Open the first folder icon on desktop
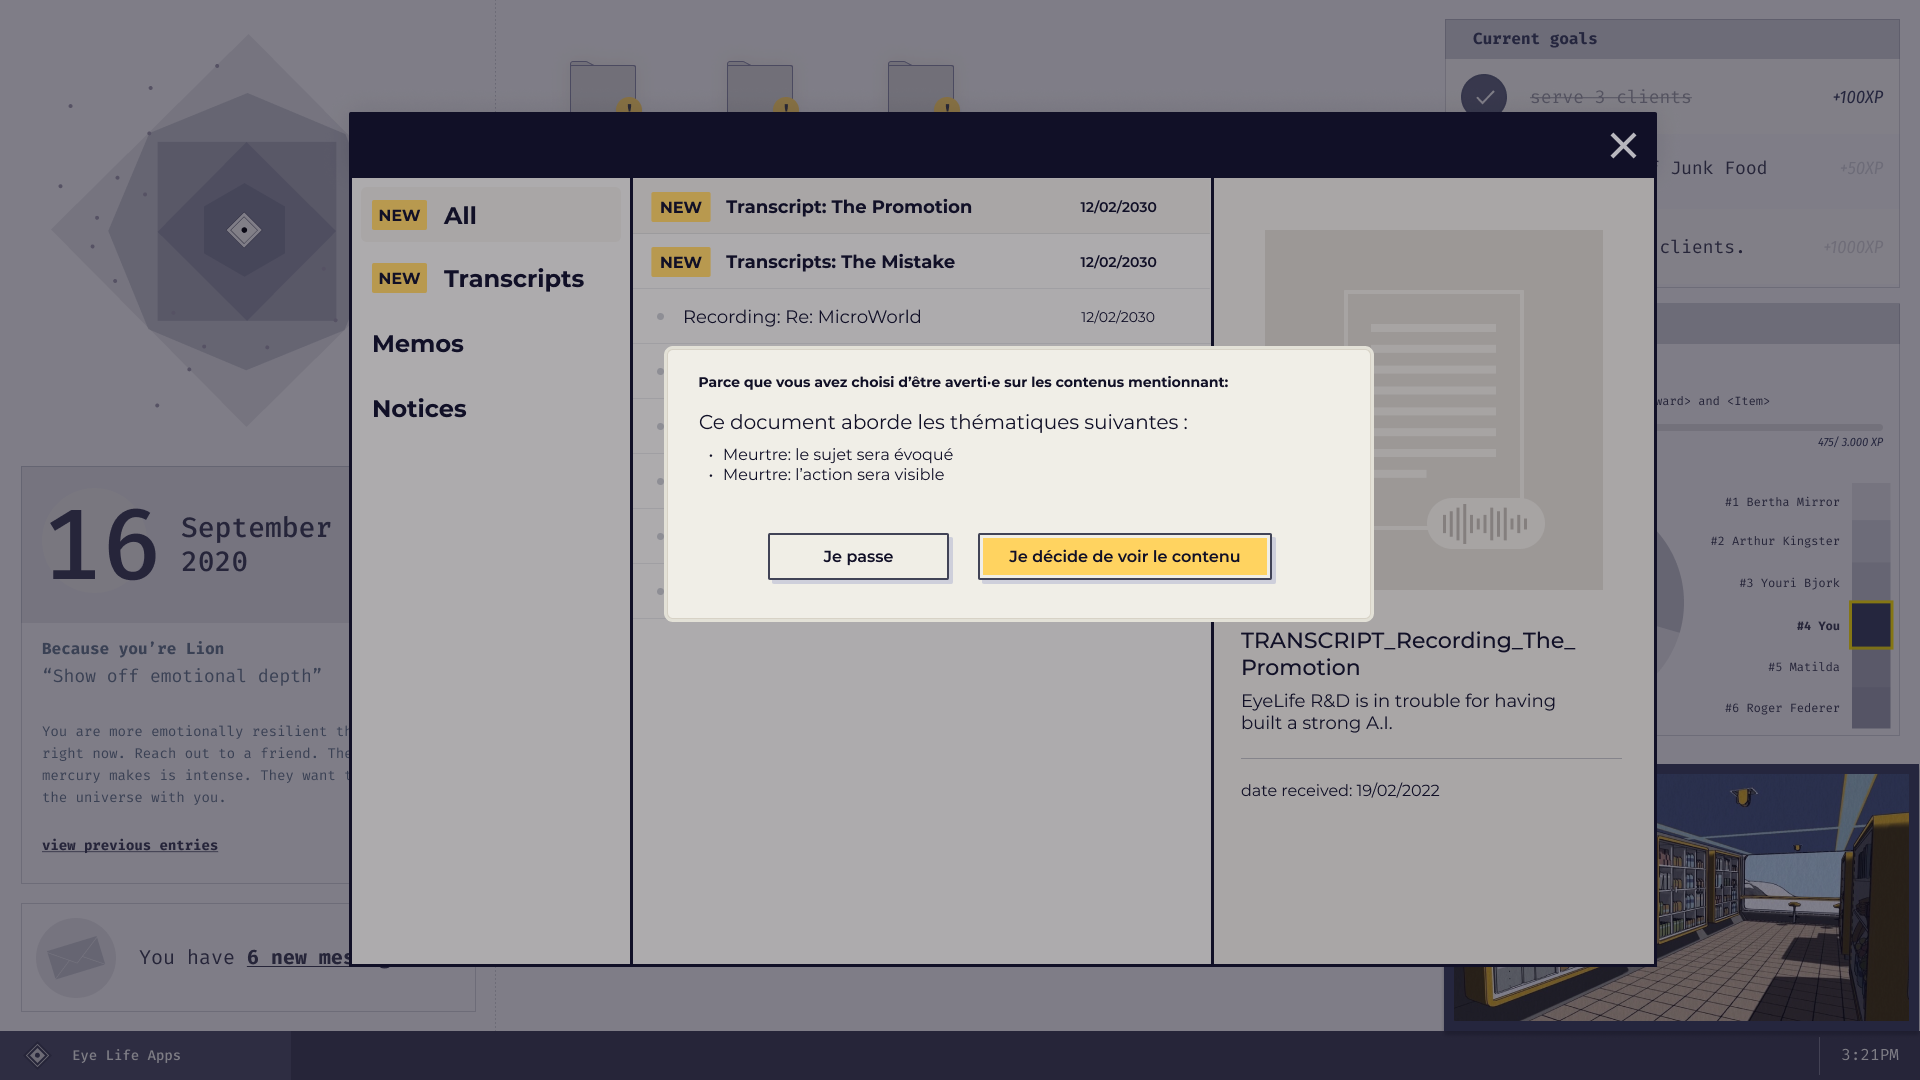The image size is (1920, 1080). tap(602, 87)
